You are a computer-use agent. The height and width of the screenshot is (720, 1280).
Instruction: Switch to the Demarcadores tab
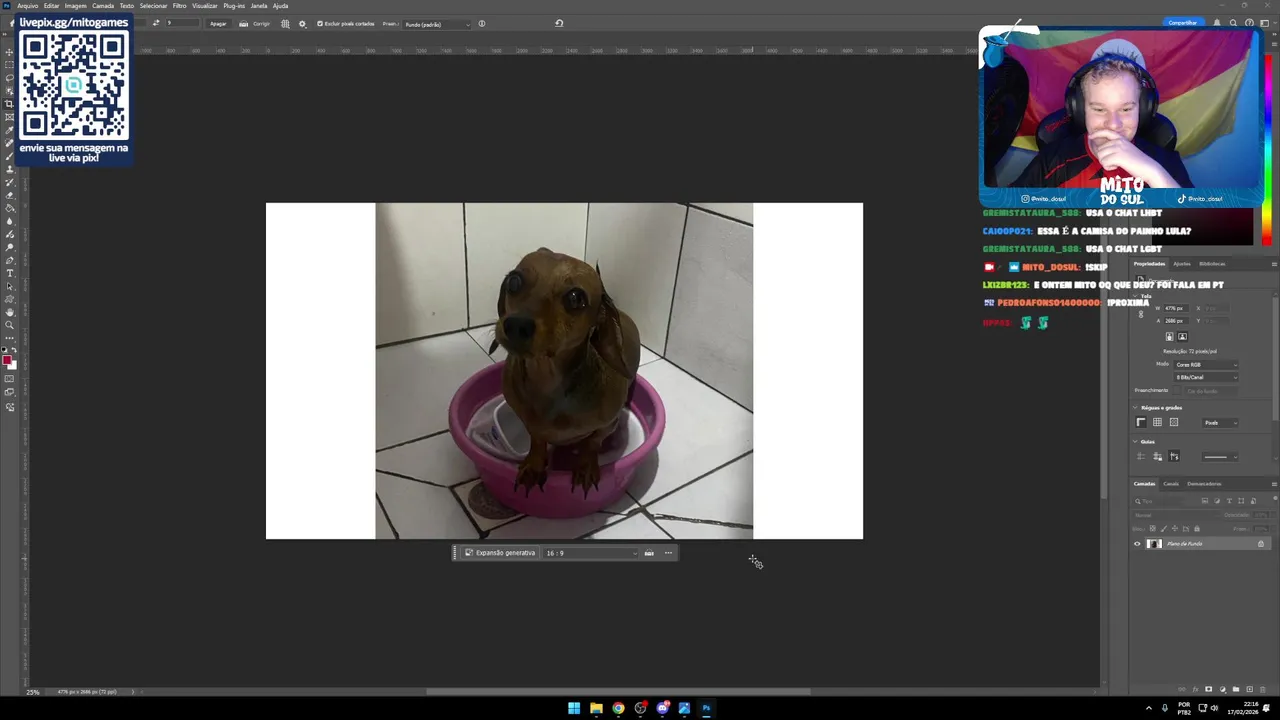[x=1204, y=484]
